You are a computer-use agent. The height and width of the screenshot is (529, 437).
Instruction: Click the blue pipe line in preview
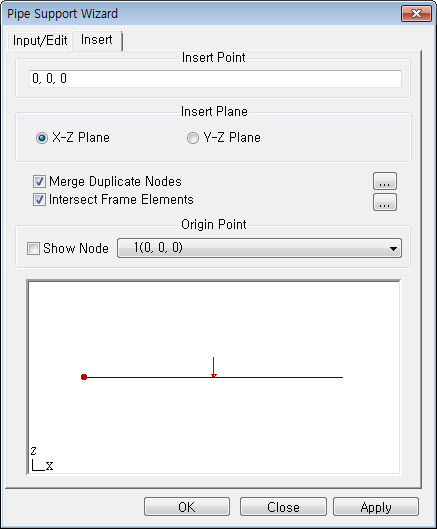pyautogui.click(x=215, y=377)
